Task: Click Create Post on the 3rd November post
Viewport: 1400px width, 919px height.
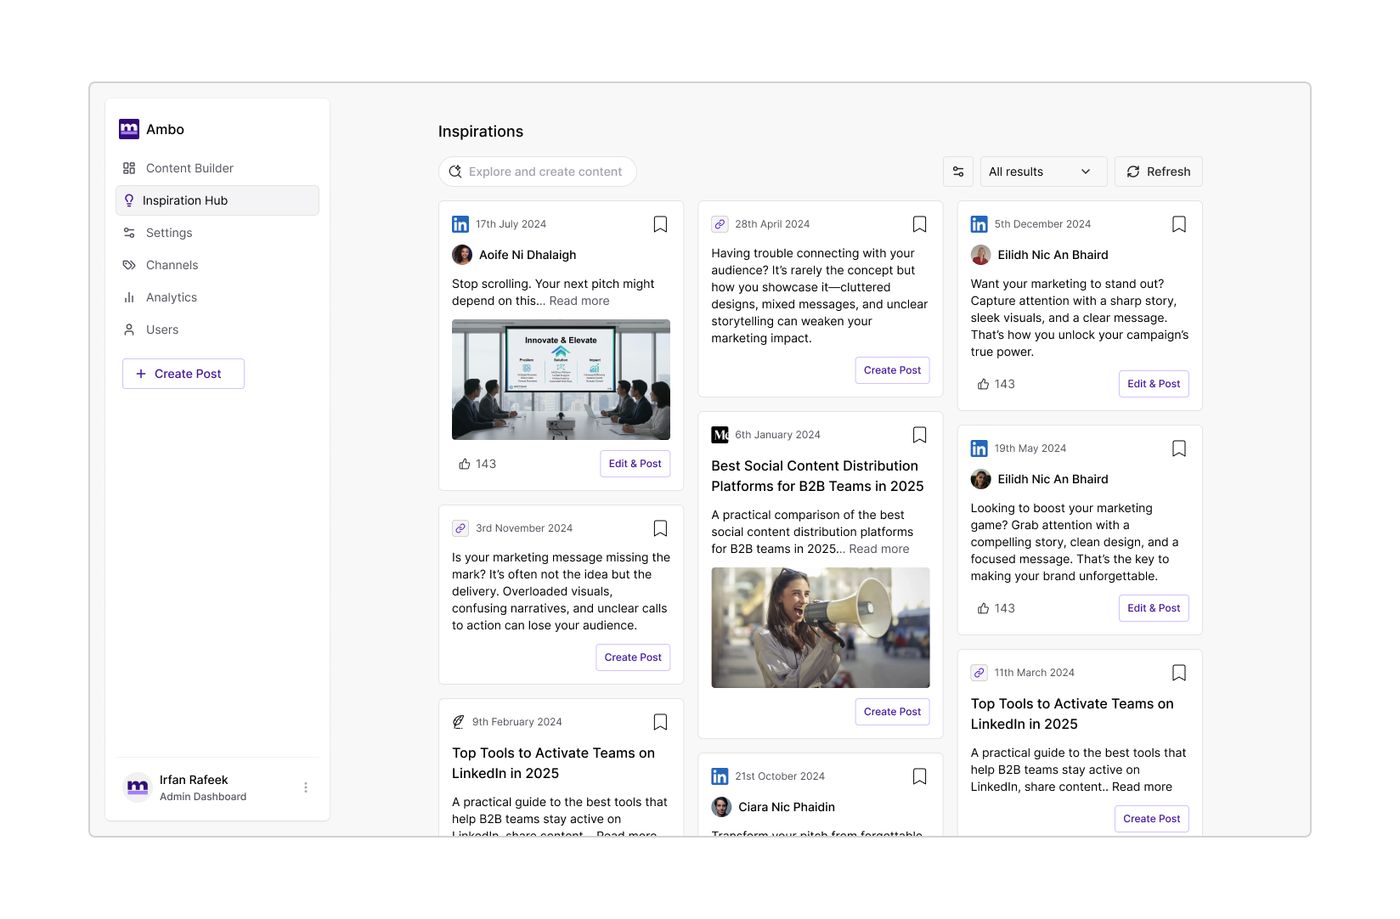Action: pyautogui.click(x=633, y=657)
